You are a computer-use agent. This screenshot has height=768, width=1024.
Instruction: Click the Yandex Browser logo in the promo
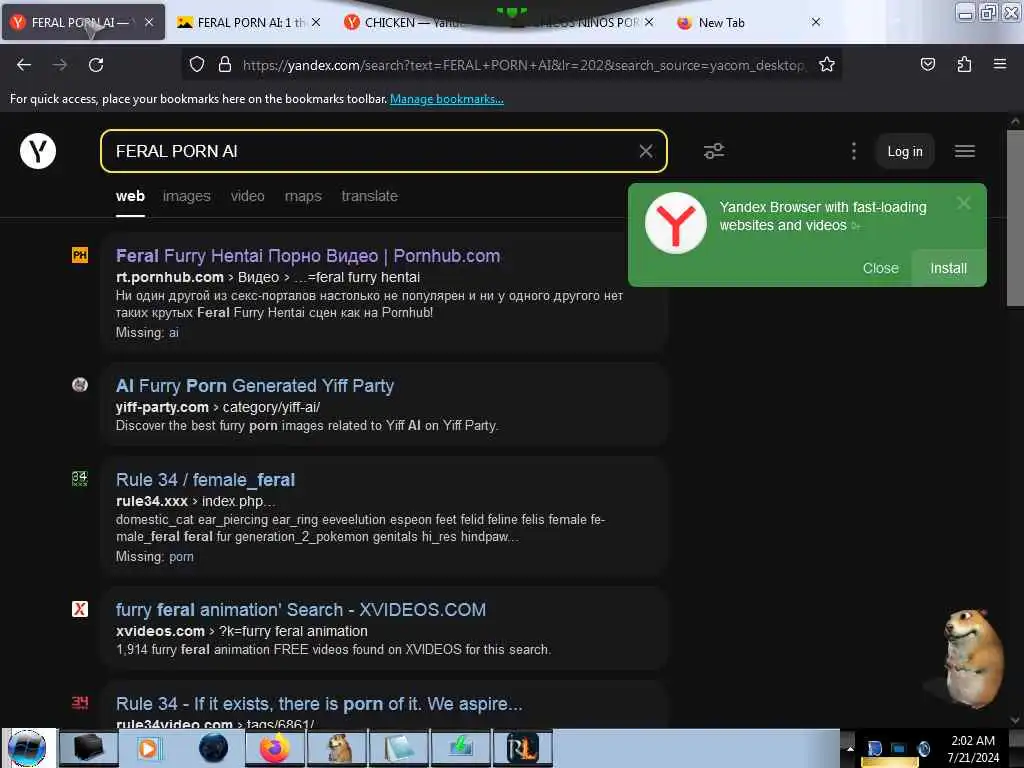point(675,223)
